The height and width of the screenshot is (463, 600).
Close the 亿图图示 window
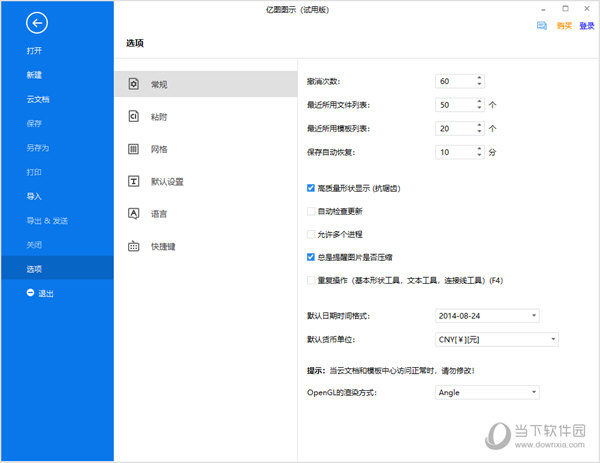click(587, 8)
